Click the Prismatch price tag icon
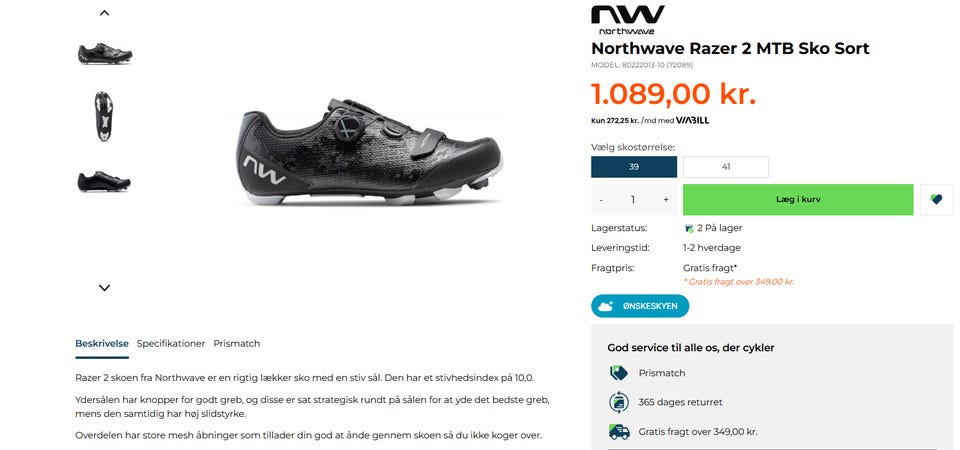Screen dimensions: 960x450 [x=619, y=373]
